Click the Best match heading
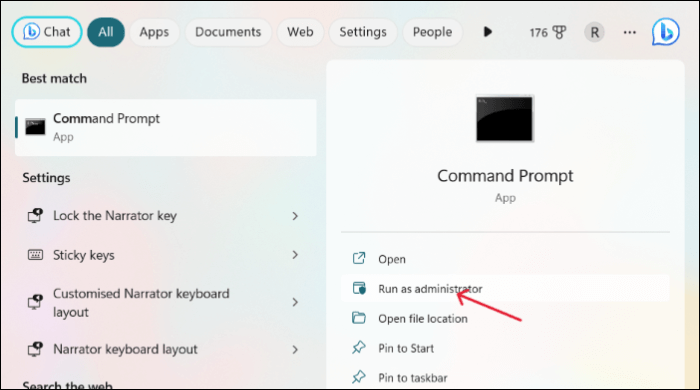The image size is (700, 390). pyautogui.click(x=54, y=79)
